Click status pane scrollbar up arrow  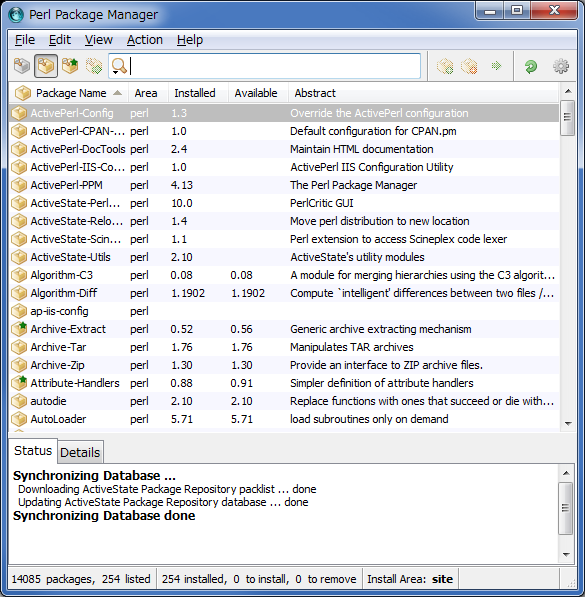(566, 473)
